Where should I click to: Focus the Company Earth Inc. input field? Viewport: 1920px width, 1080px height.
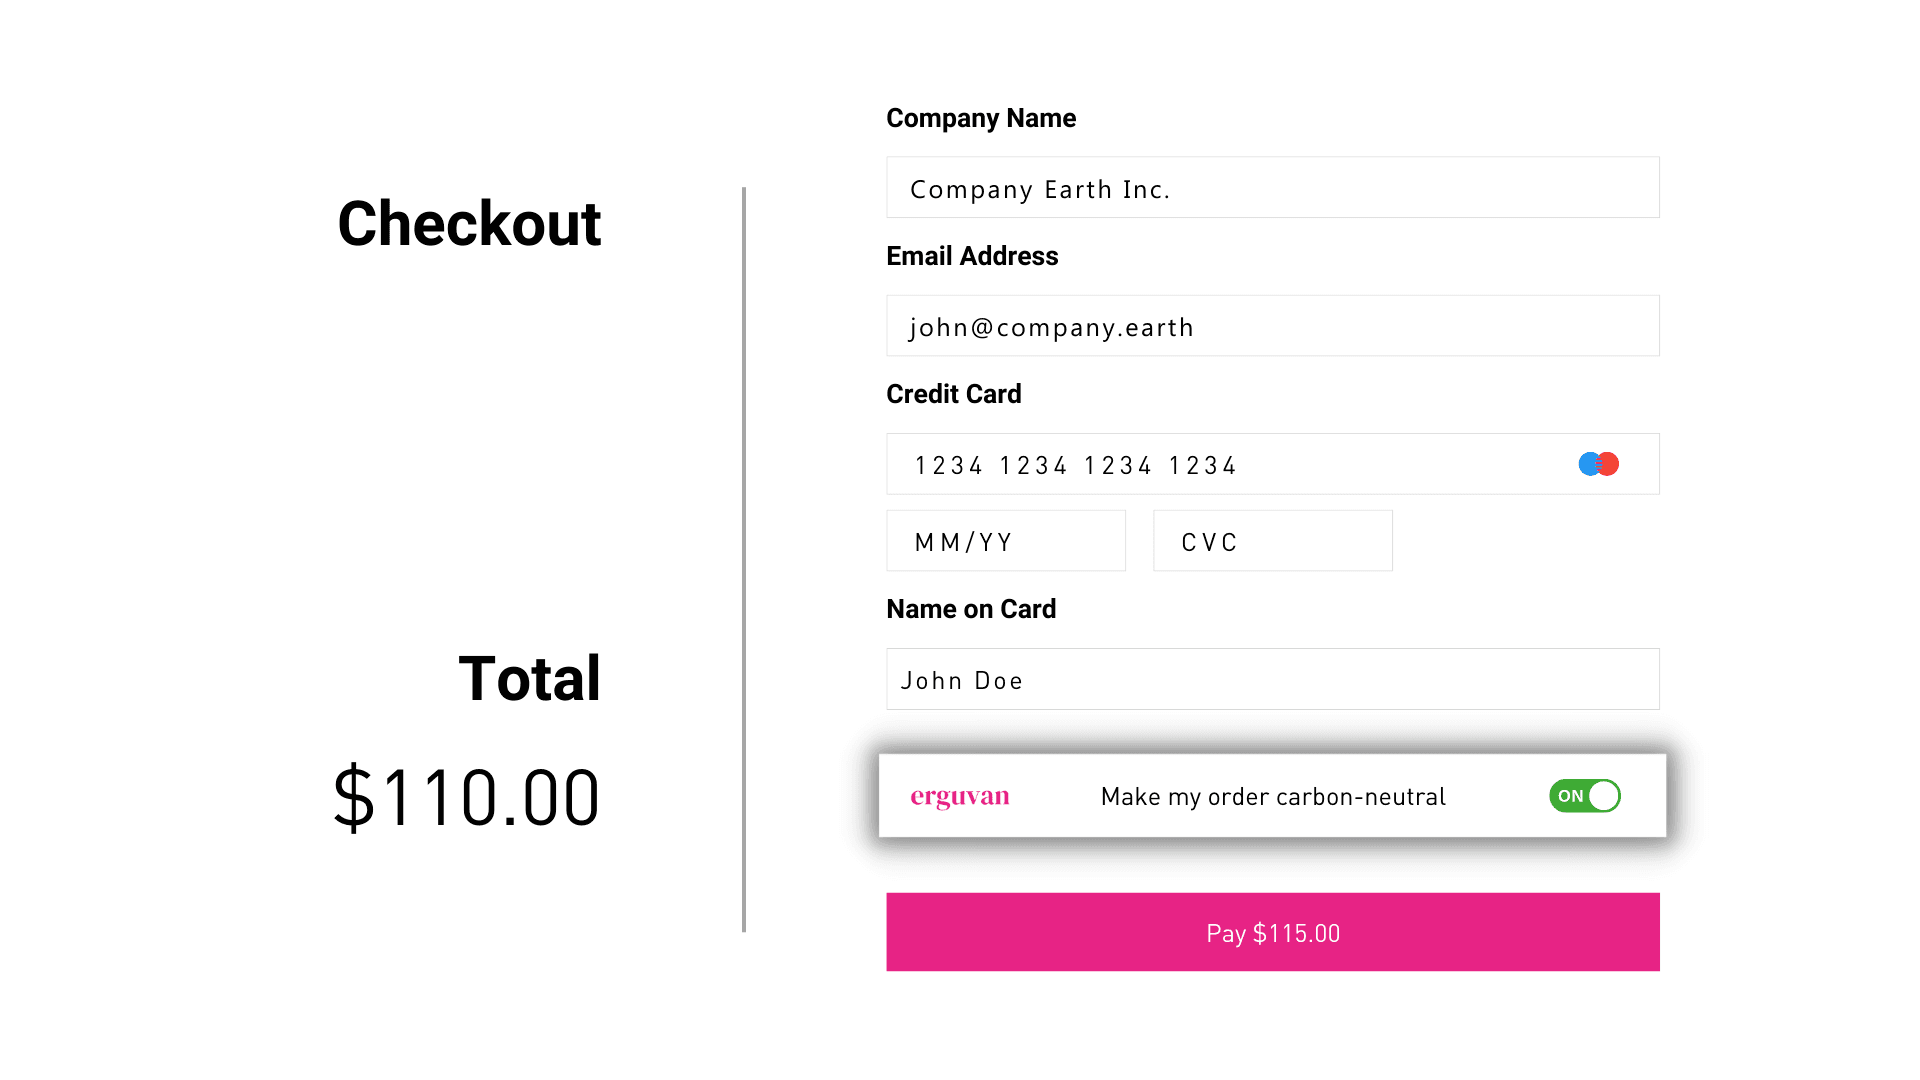[x=1273, y=187]
